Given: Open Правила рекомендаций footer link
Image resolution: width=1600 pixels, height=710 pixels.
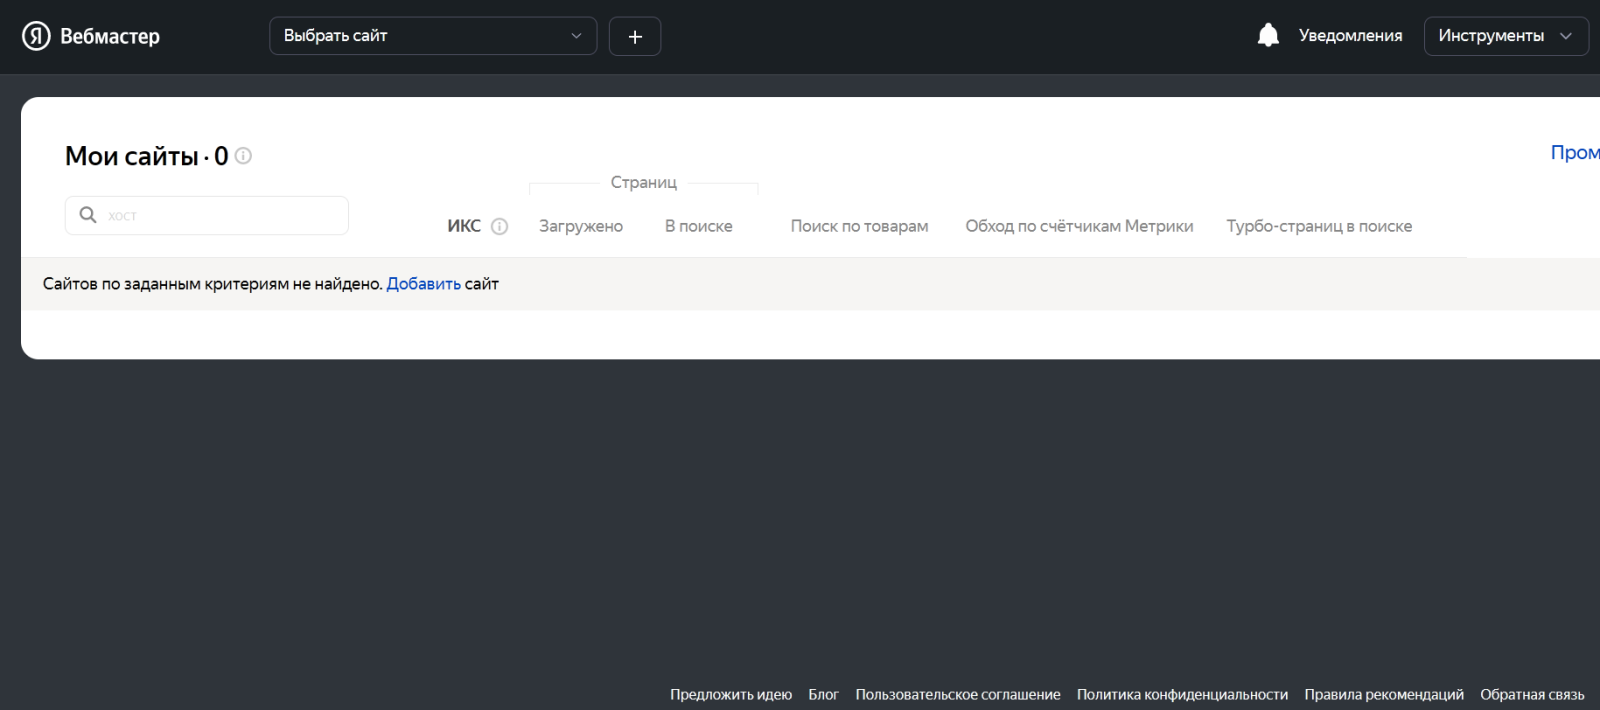Looking at the screenshot, I should (x=1384, y=694).
